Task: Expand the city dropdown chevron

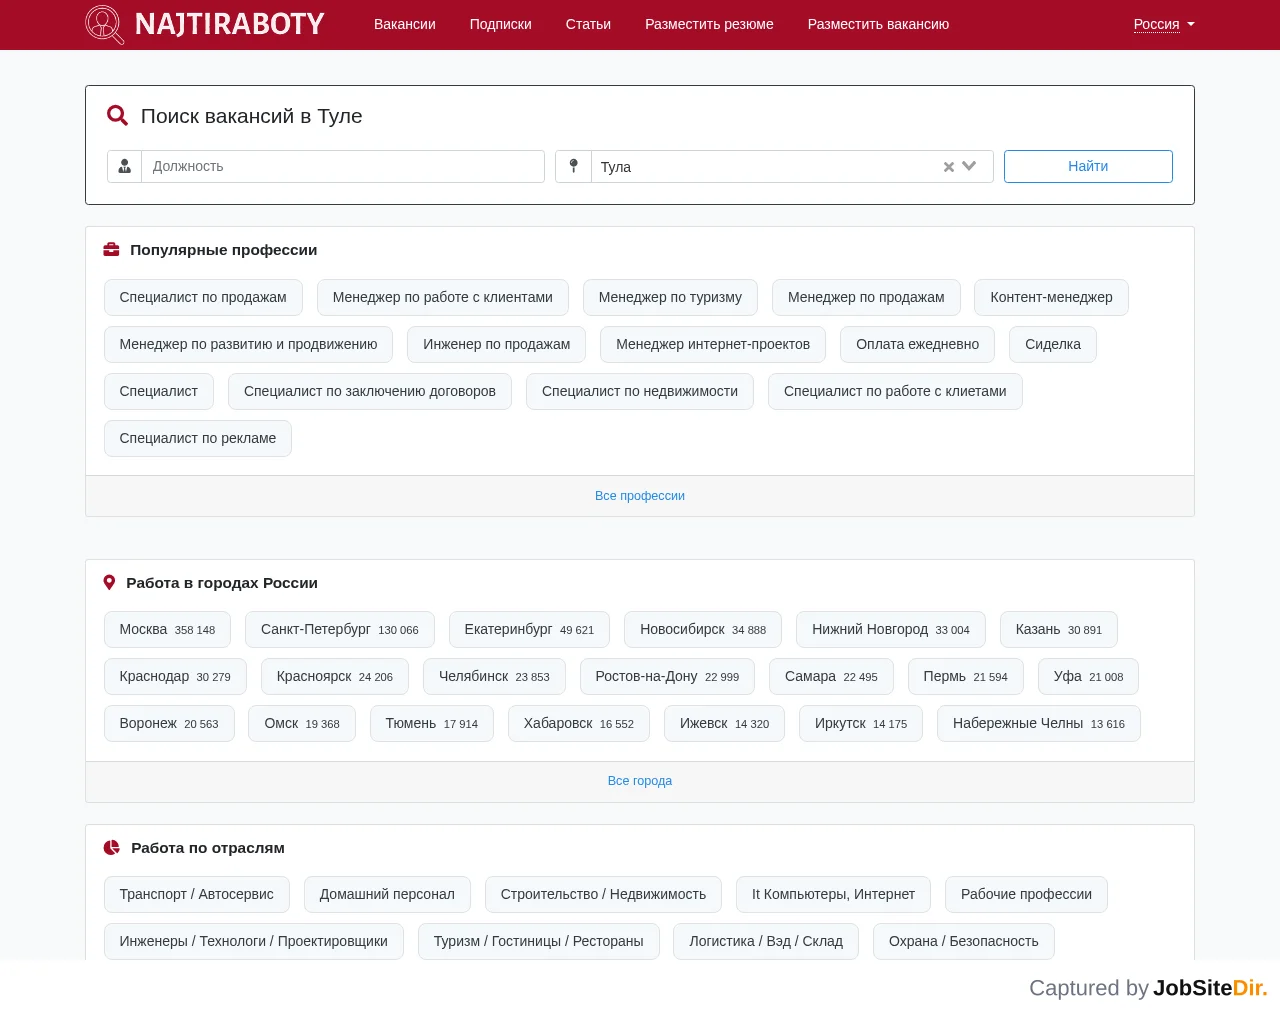Action: 969,166
